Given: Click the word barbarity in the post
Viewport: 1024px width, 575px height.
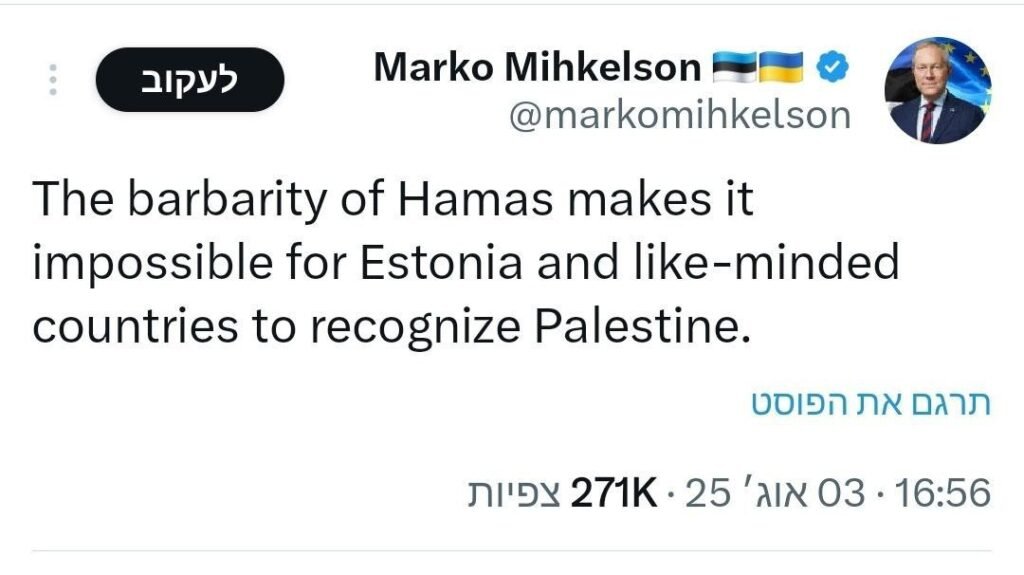Looking at the screenshot, I should tap(207, 200).
